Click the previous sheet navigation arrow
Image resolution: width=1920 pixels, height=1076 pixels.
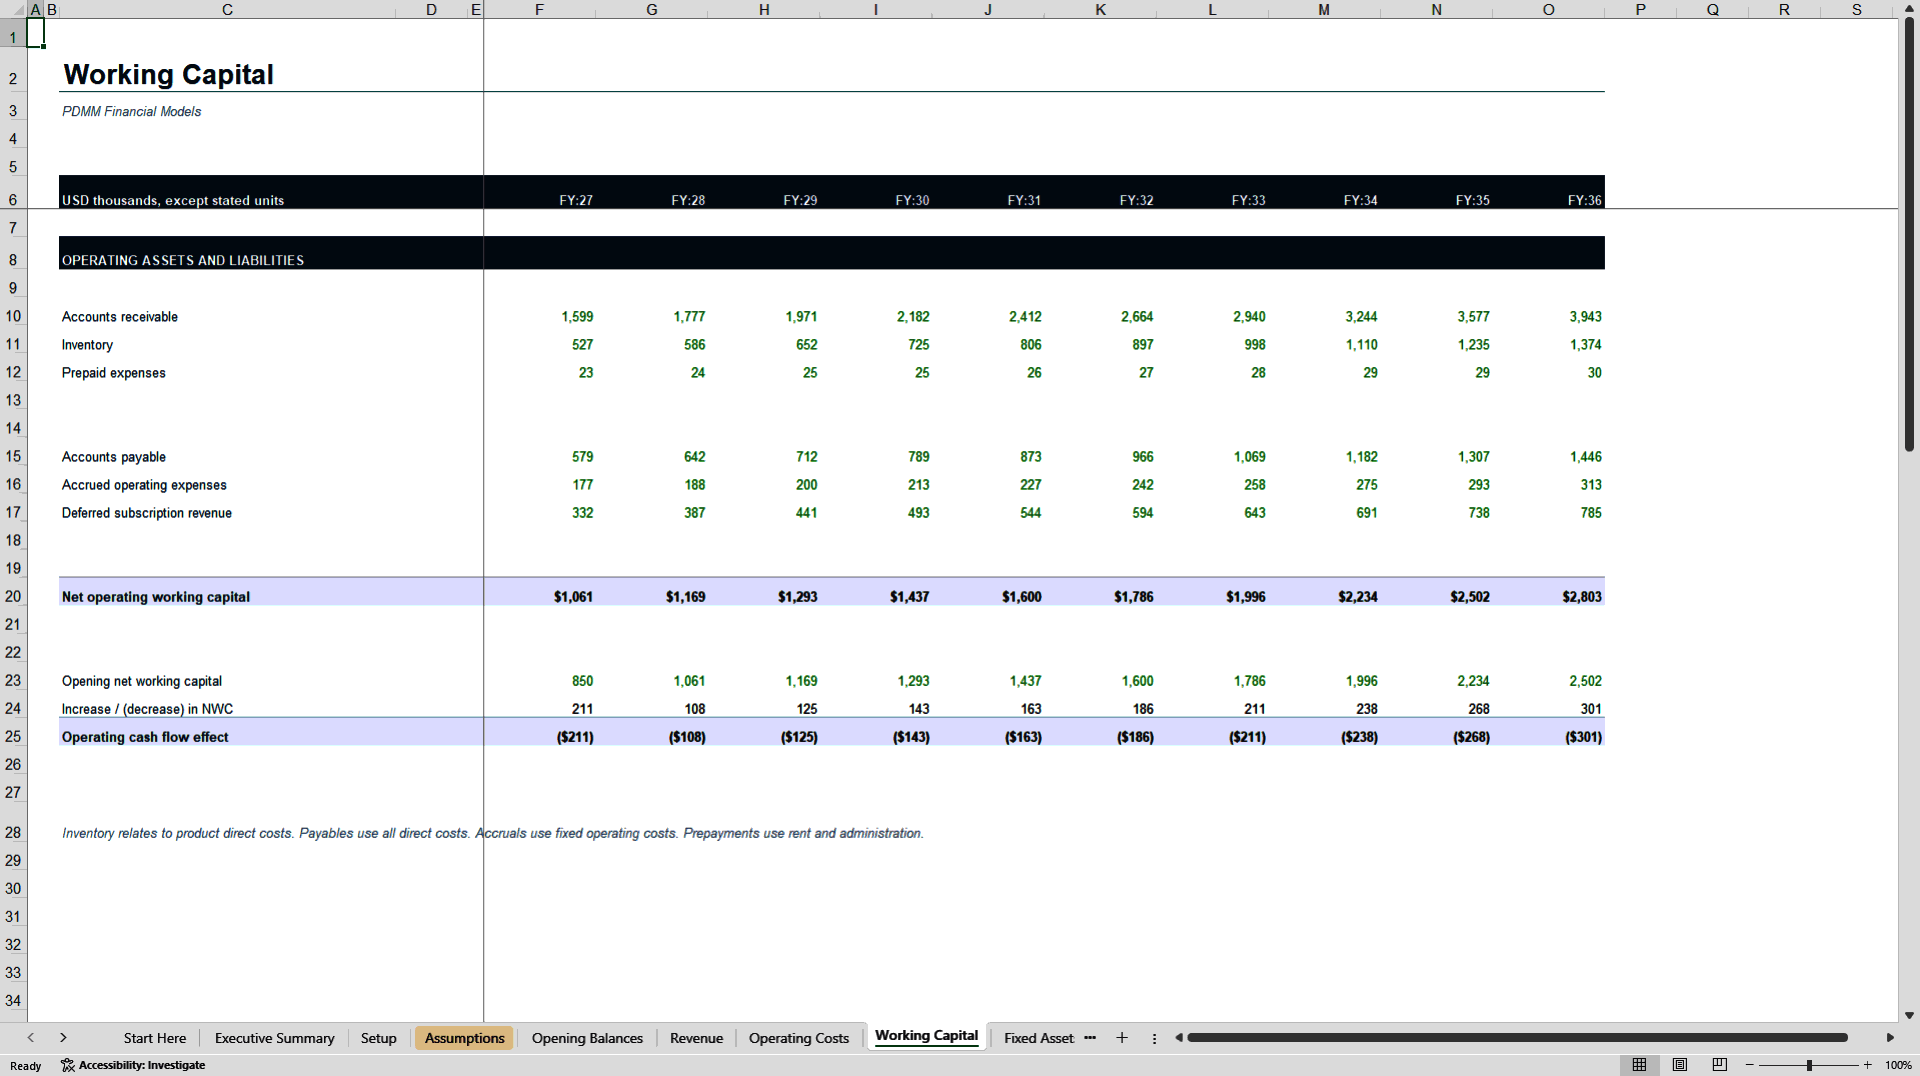[x=31, y=1038]
